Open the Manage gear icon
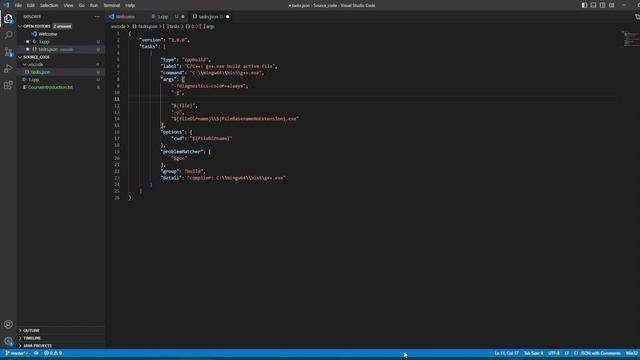 click(8, 341)
